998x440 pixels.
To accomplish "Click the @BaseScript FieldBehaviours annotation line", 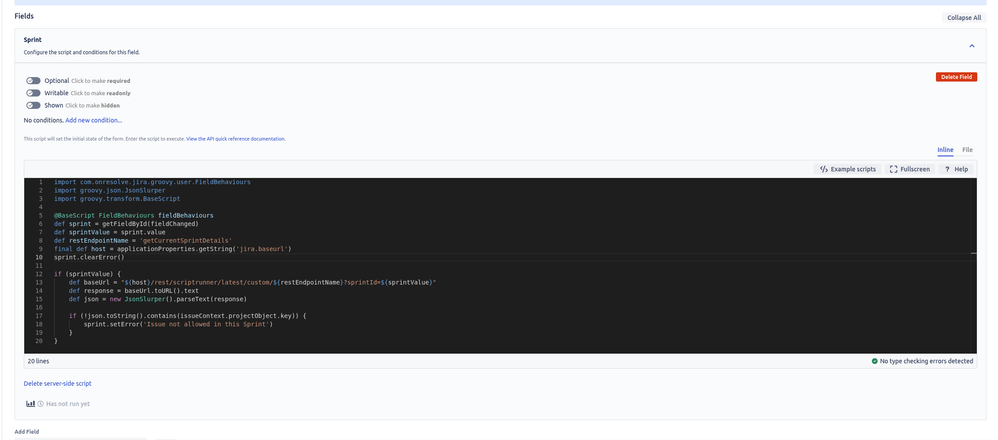I will [134, 215].
